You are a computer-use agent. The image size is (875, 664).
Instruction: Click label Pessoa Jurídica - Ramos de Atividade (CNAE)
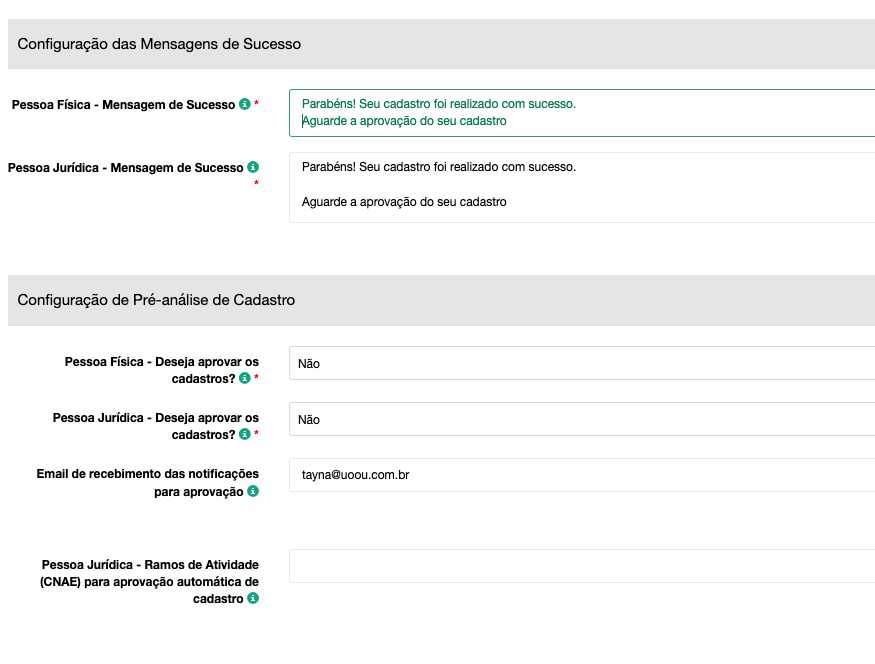[x=150, y=581]
